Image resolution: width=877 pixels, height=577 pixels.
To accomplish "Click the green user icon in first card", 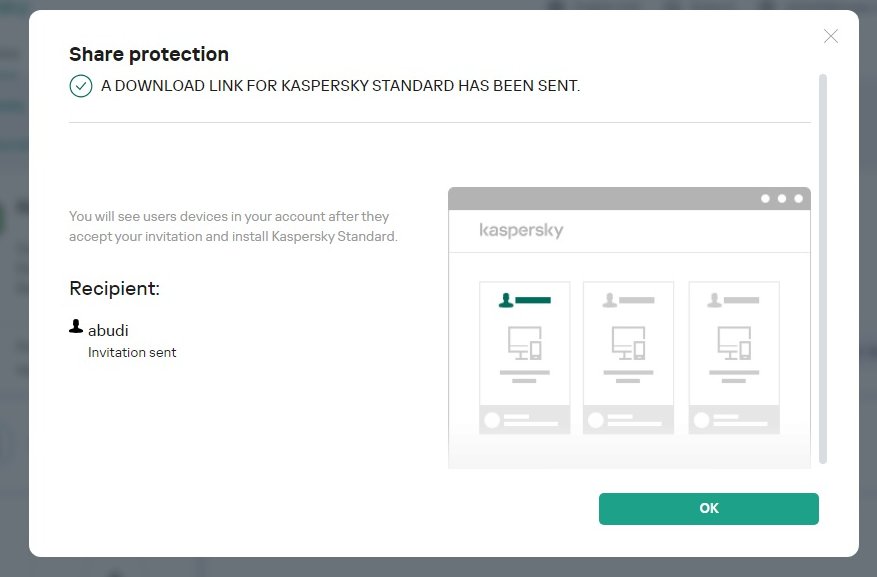I will 507,299.
